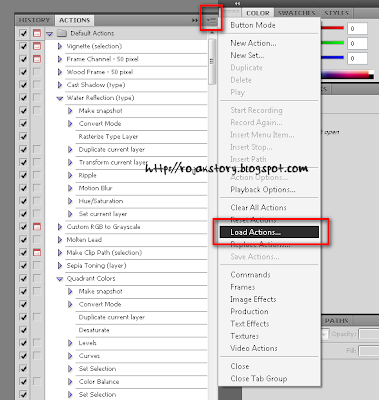Toggle checkbox for Sepia Toning (layer)

[23, 265]
